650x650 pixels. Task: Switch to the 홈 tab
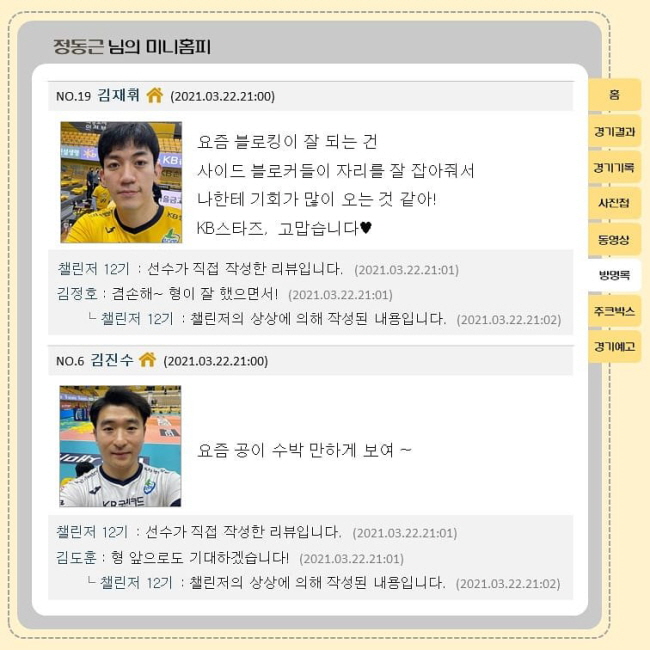614,95
